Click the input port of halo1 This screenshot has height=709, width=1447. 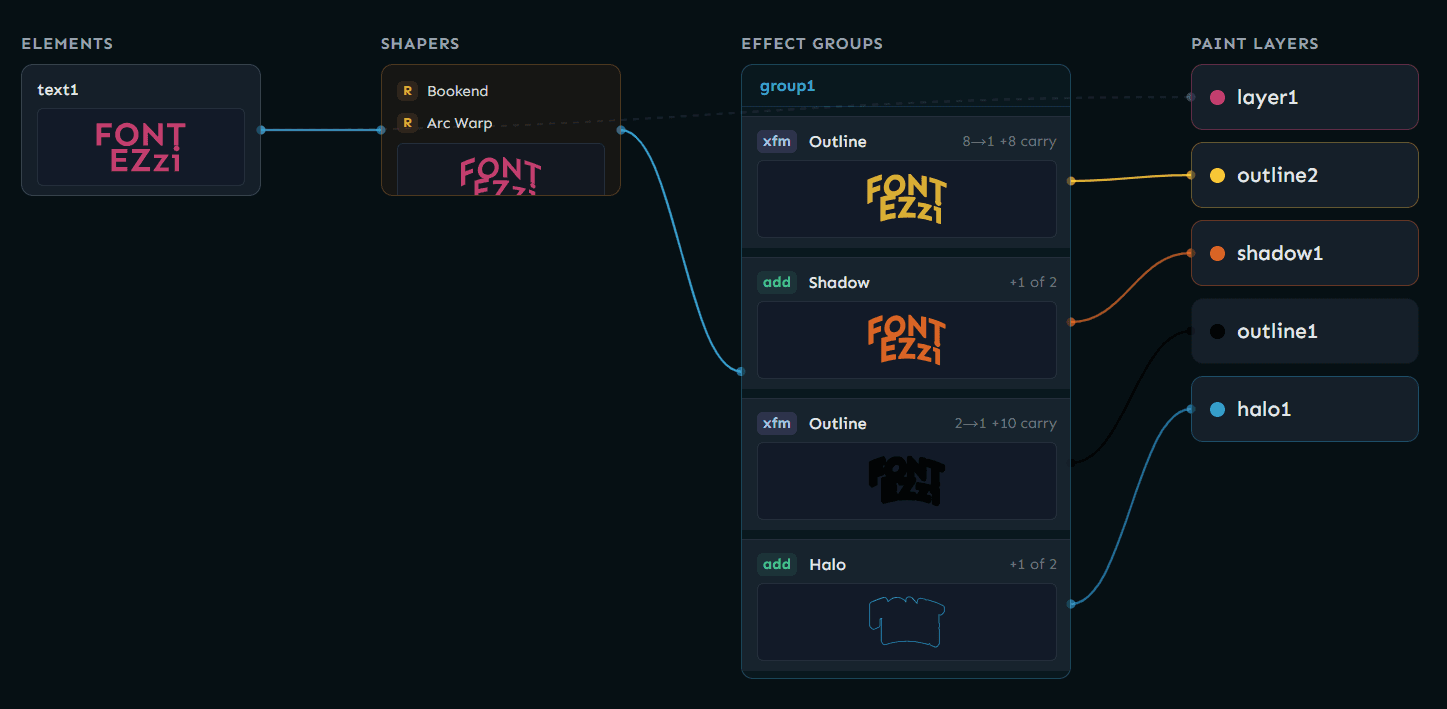point(1190,409)
